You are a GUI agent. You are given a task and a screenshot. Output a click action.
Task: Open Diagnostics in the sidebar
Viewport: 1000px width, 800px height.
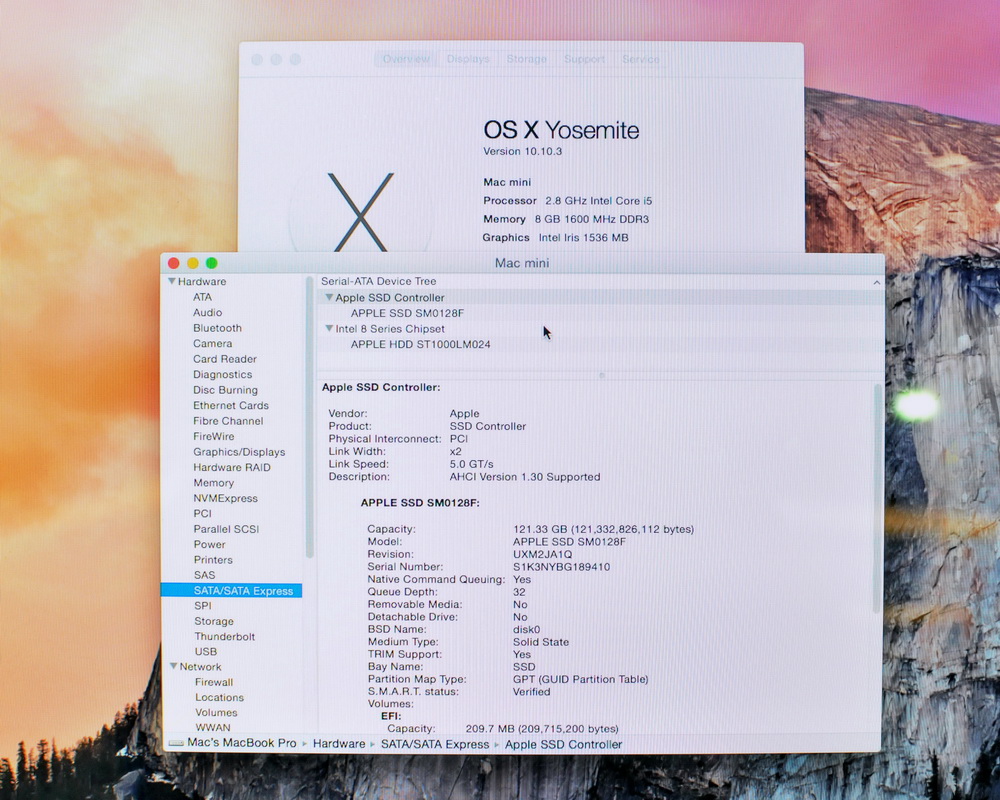pos(223,374)
